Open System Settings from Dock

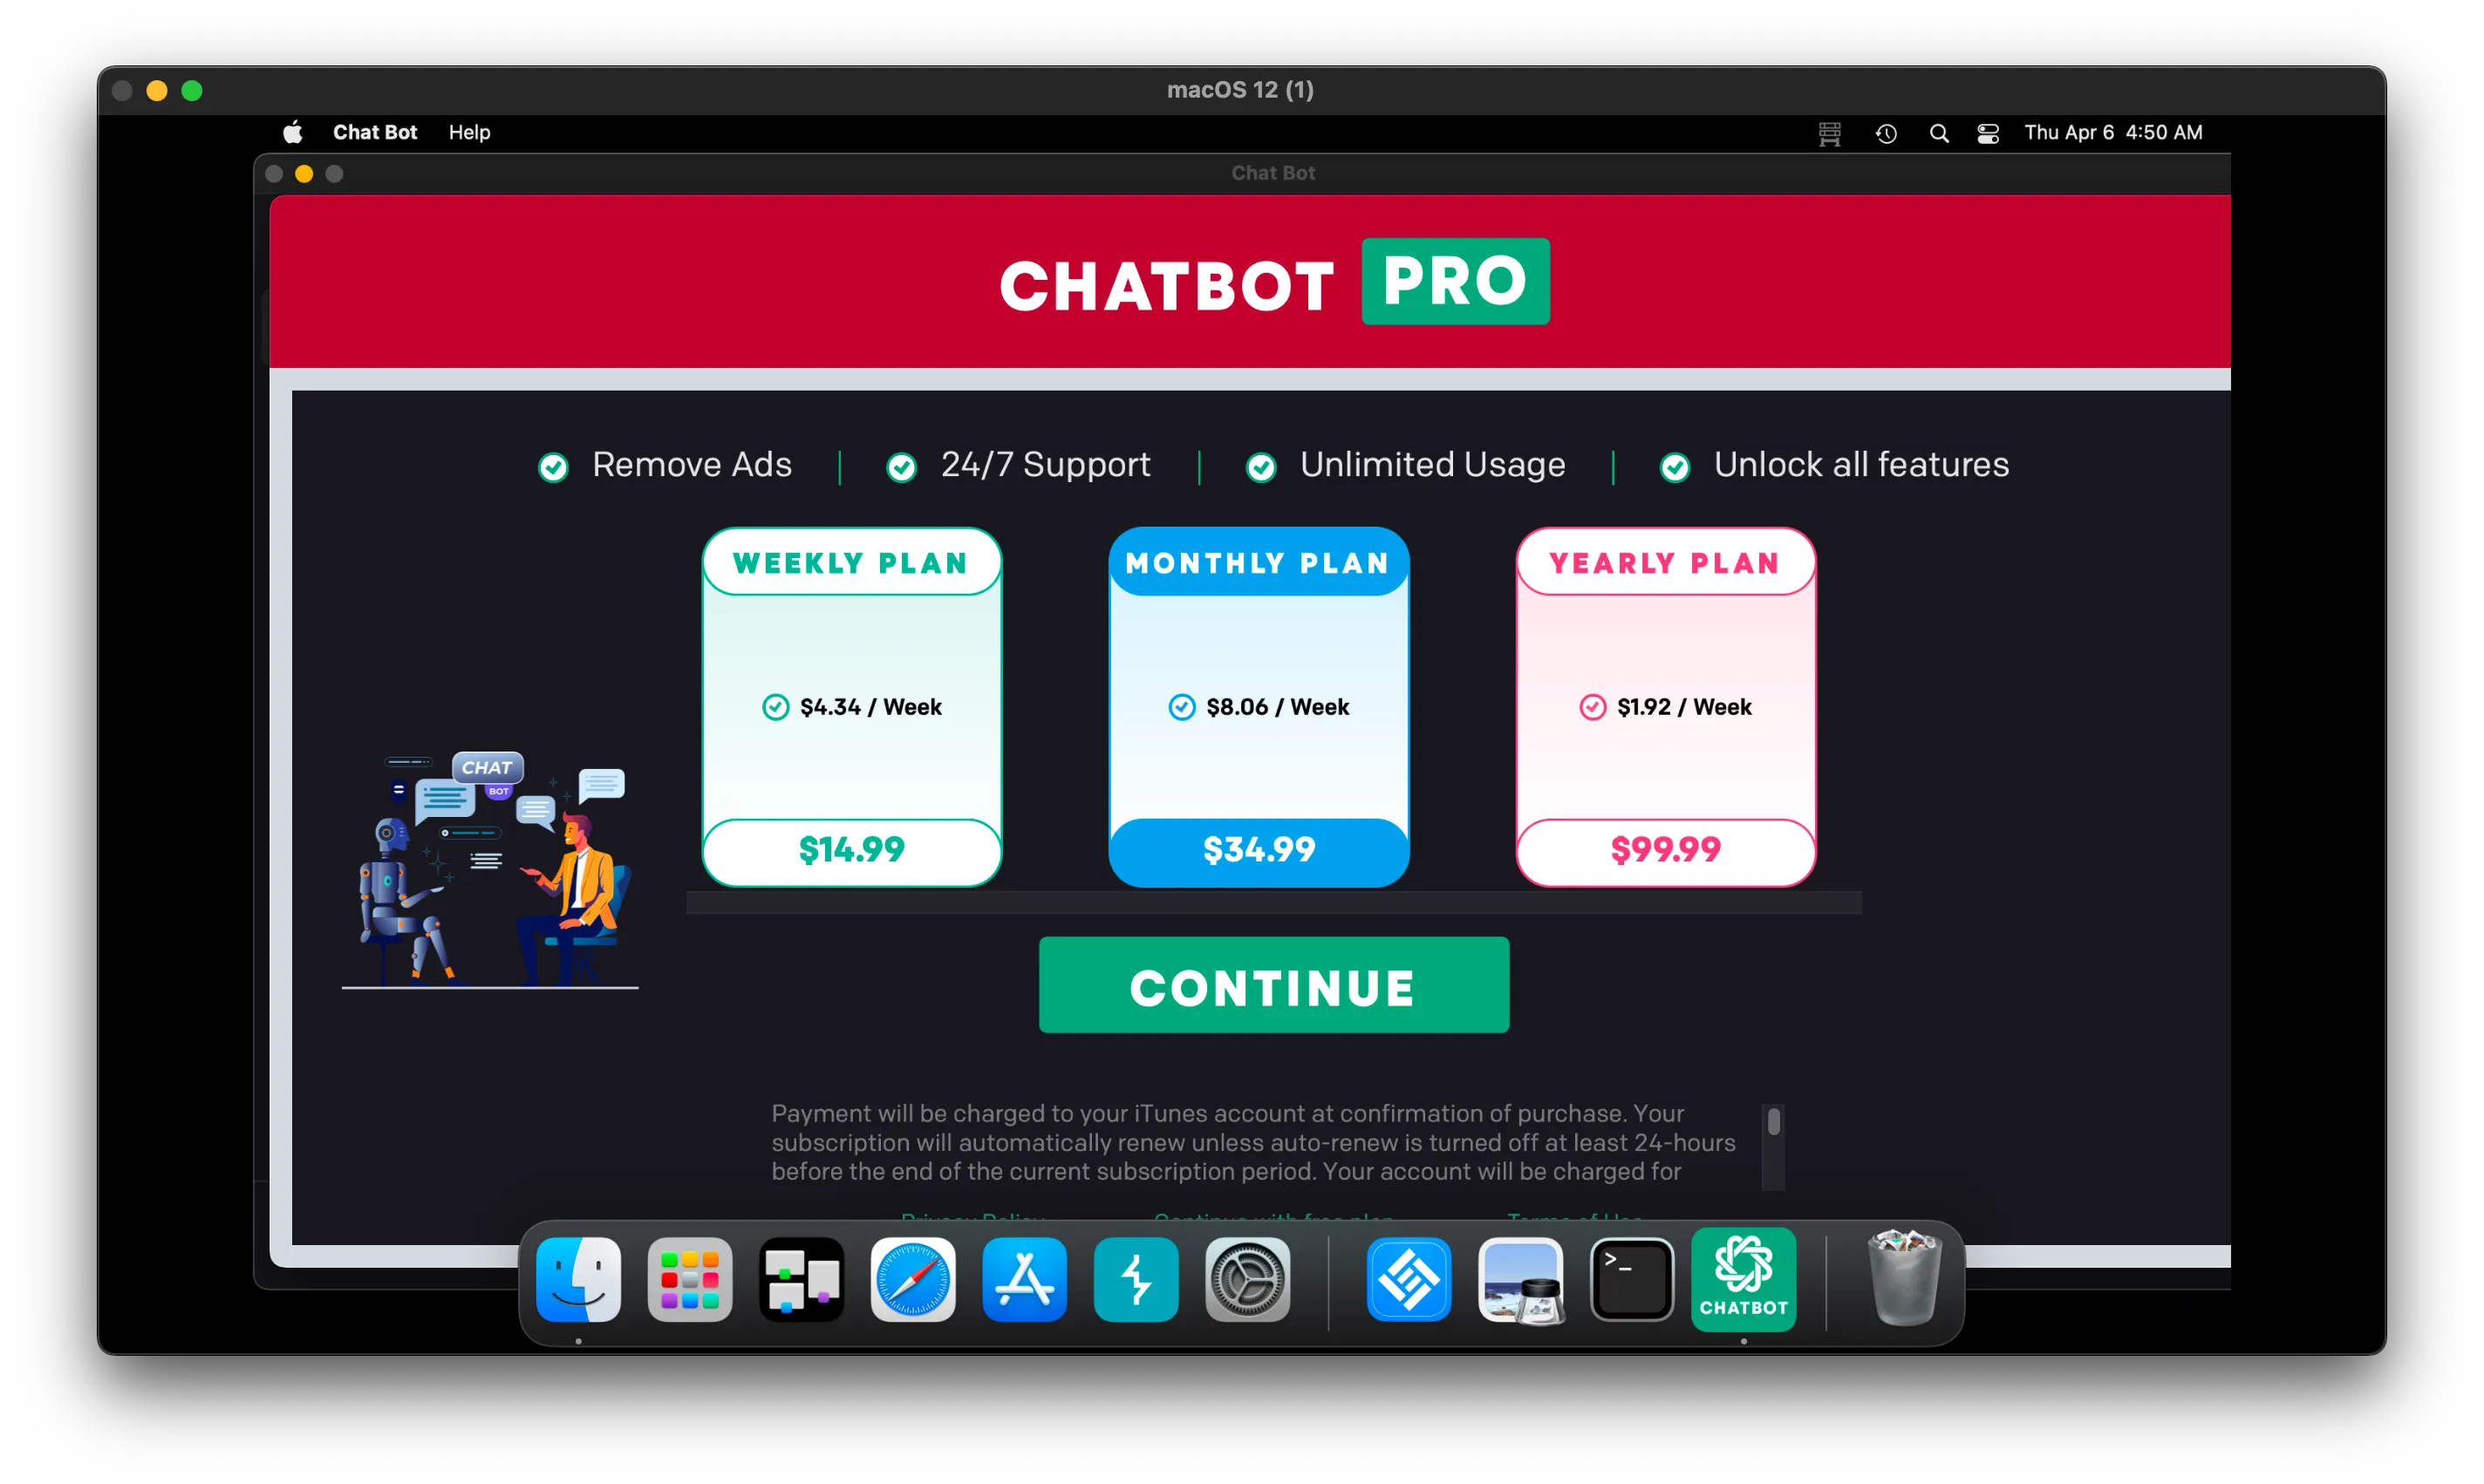pos(1247,1281)
